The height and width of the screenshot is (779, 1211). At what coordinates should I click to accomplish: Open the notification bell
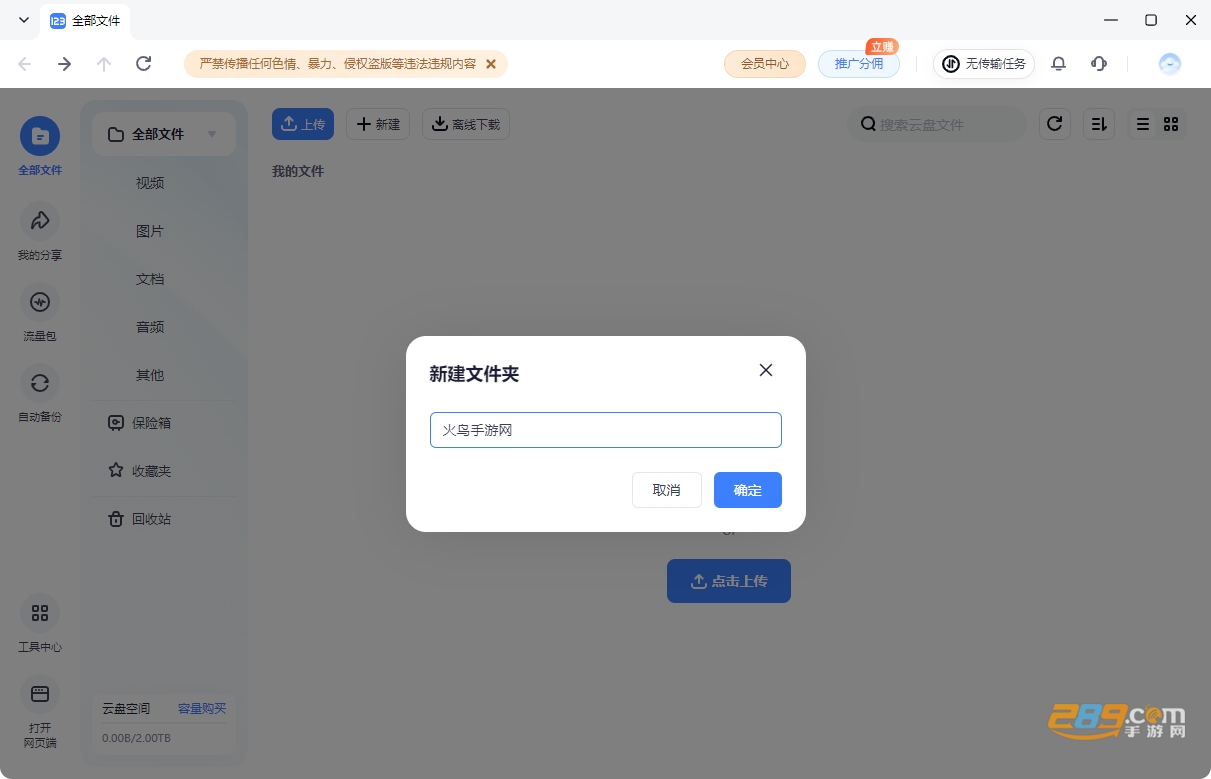[x=1059, y=64]
